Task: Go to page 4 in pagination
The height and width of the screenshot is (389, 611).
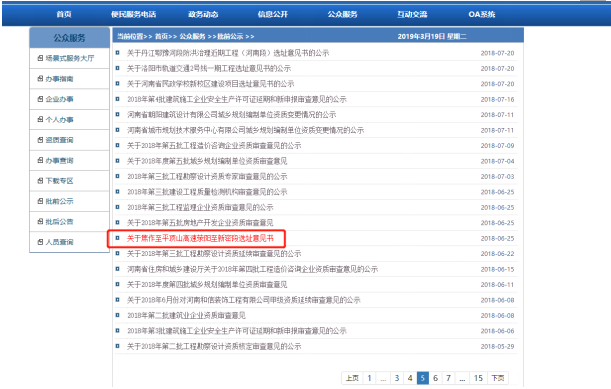Action: tap(410, 378)
